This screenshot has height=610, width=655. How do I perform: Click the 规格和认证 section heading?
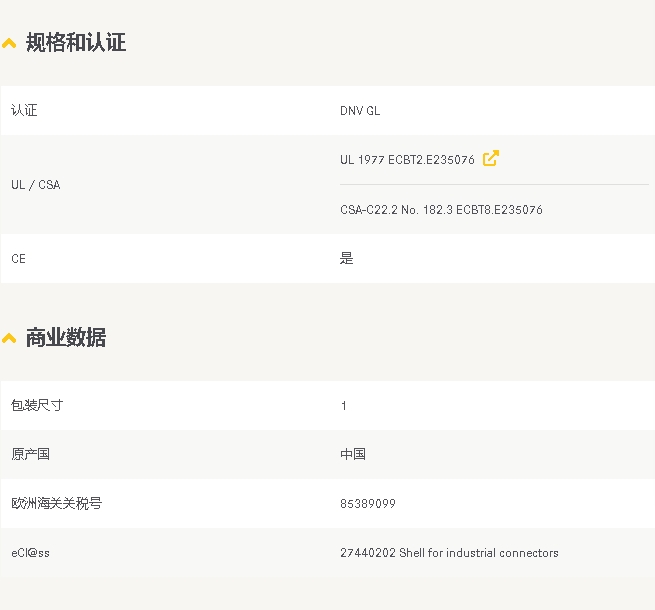pyautogui.click(x=76, y=43)
